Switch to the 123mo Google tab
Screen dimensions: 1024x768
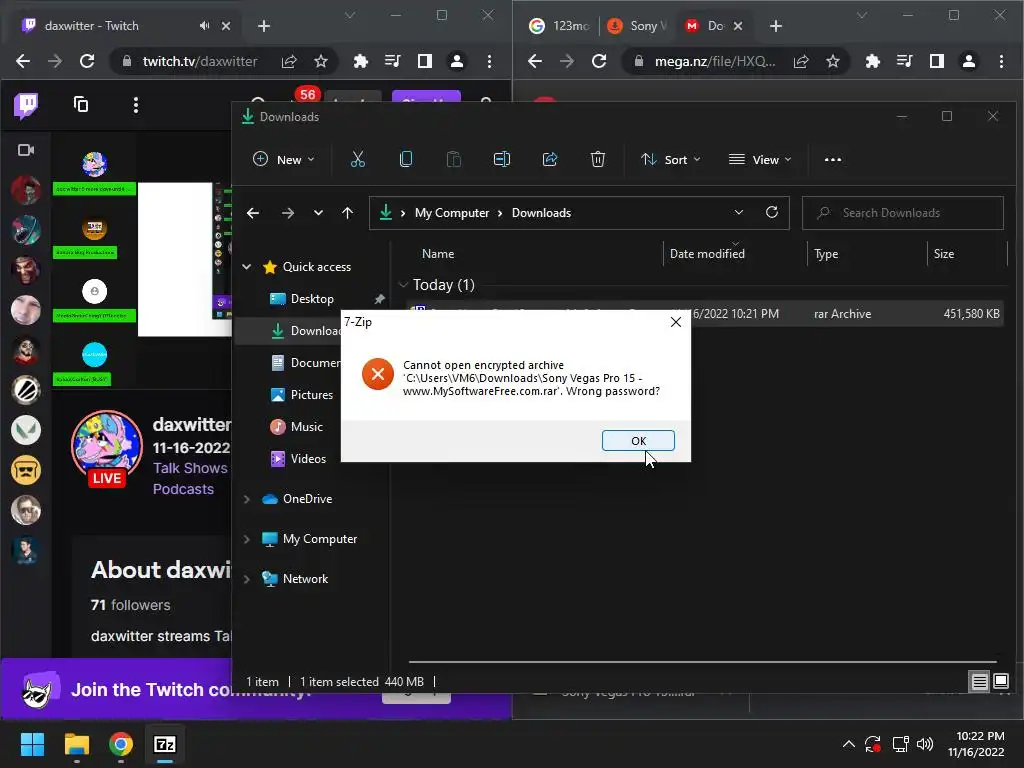(558, 25)
